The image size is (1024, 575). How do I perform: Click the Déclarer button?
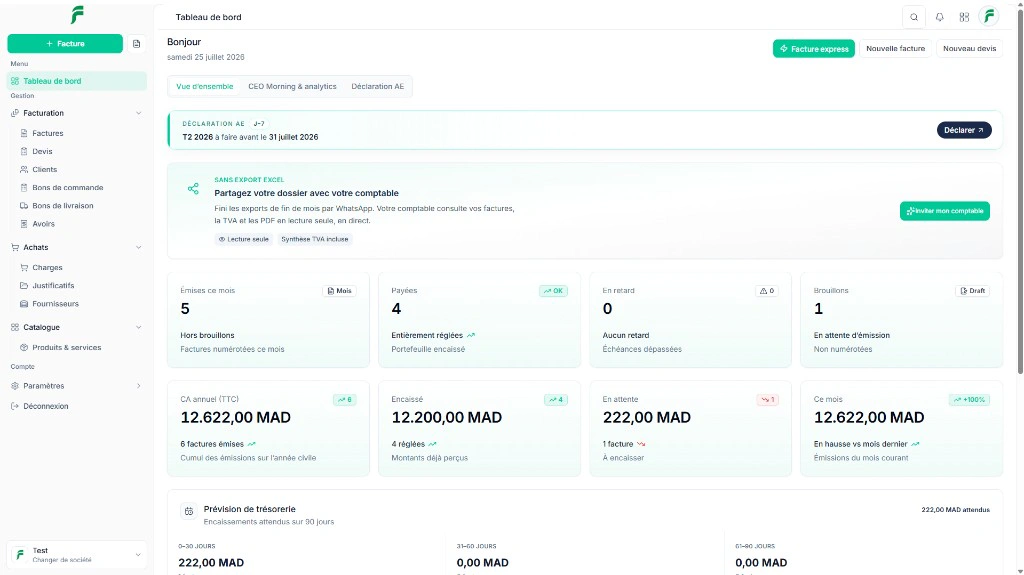964,130
